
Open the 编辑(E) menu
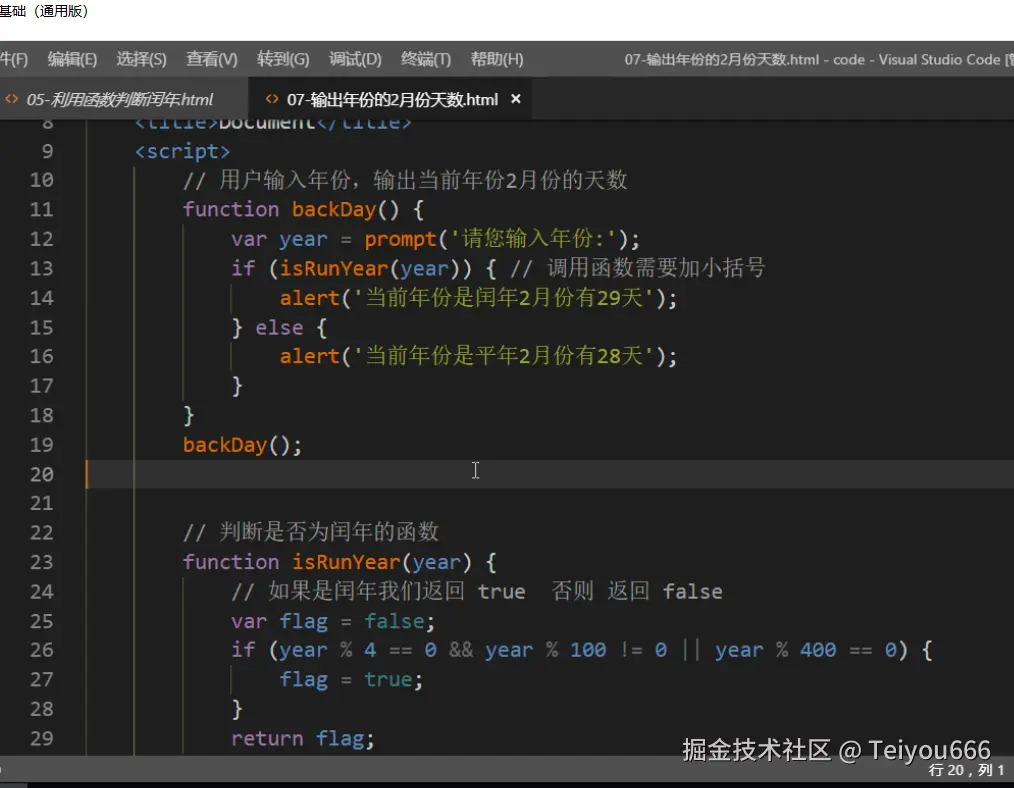click(x=72, y=59)
